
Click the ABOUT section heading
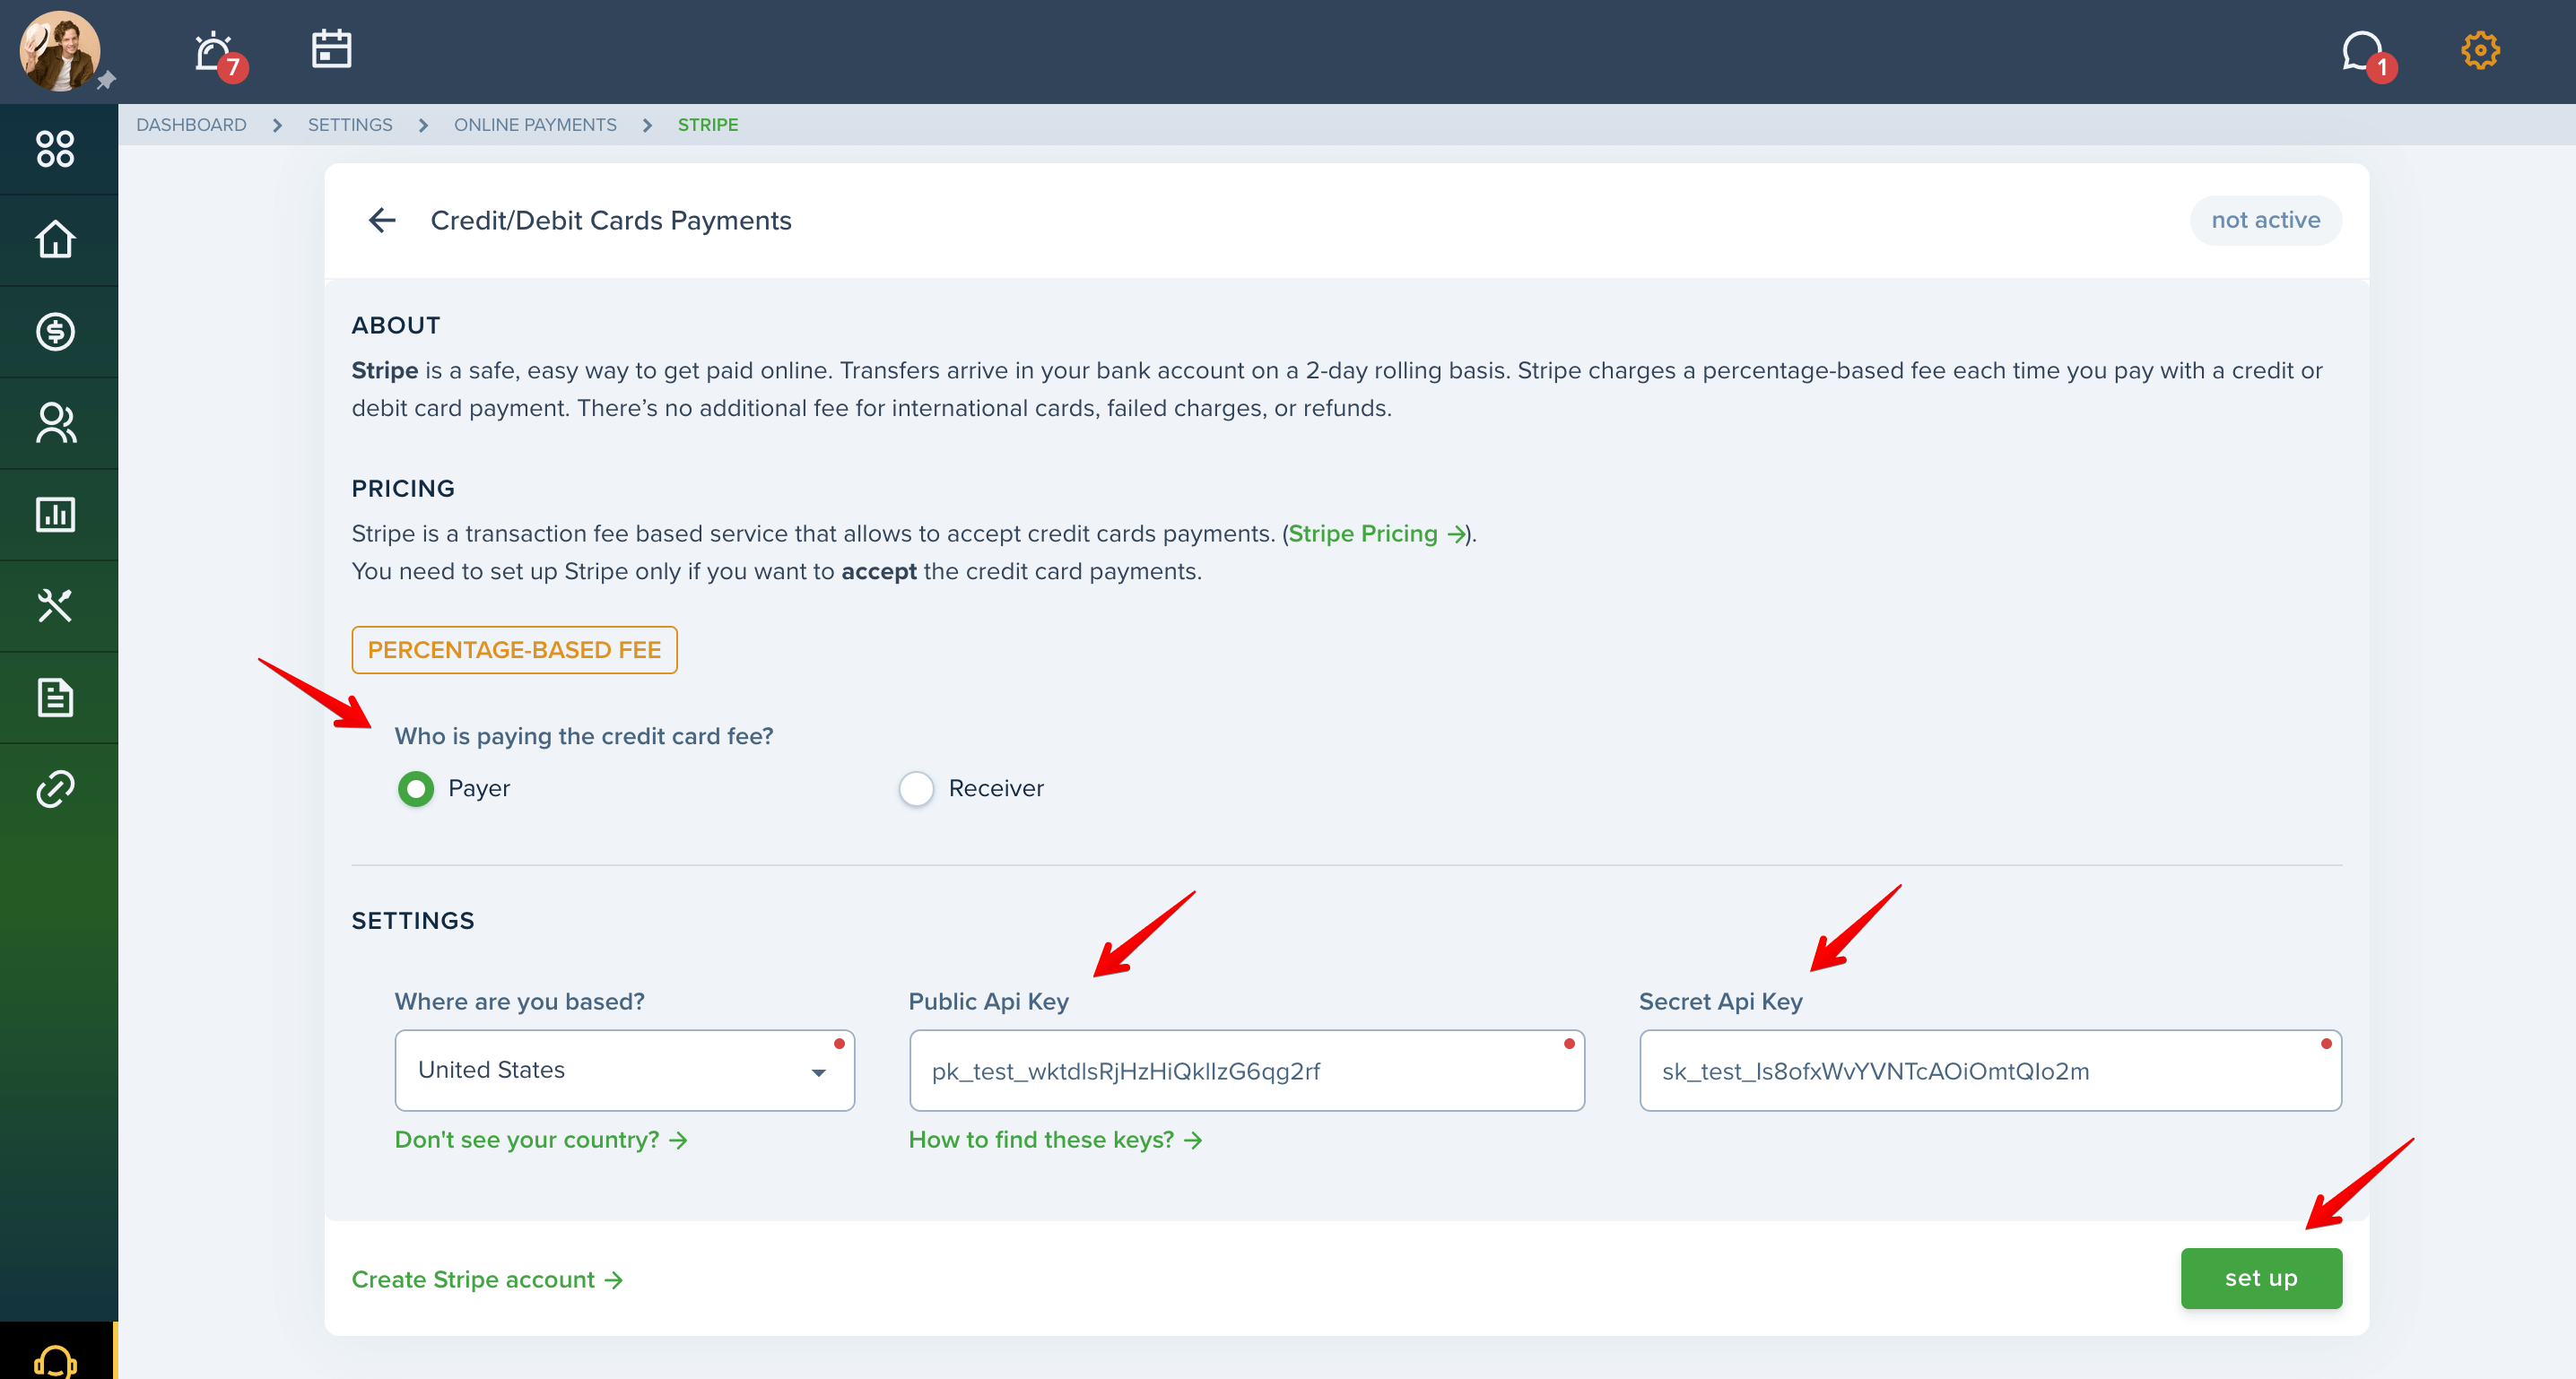[396, 325]
